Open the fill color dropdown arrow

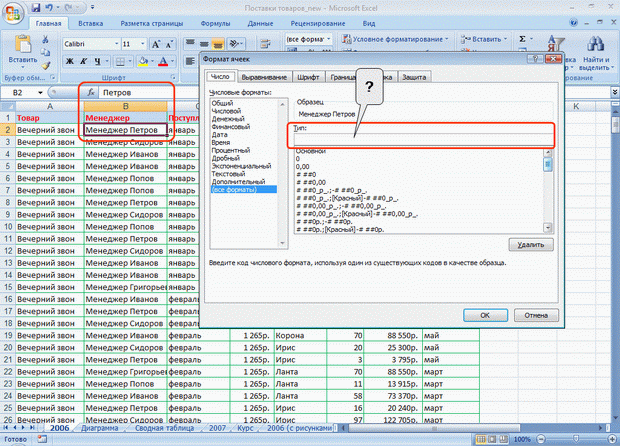point(152,61)
